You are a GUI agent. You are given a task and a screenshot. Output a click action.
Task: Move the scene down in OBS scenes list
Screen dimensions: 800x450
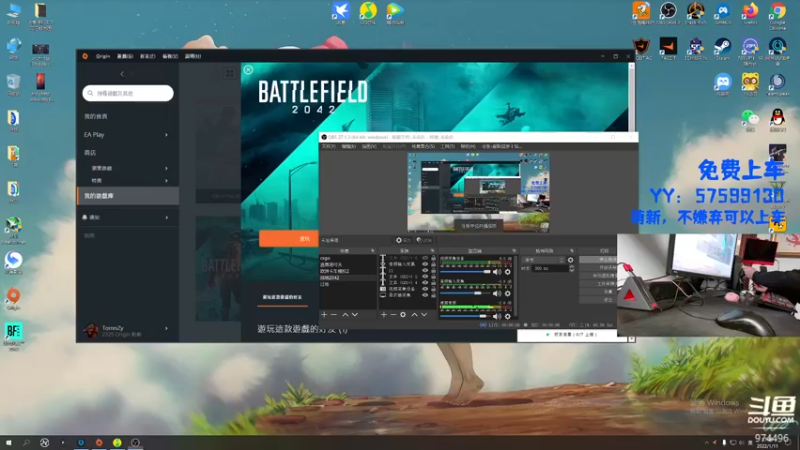point(355,314)
